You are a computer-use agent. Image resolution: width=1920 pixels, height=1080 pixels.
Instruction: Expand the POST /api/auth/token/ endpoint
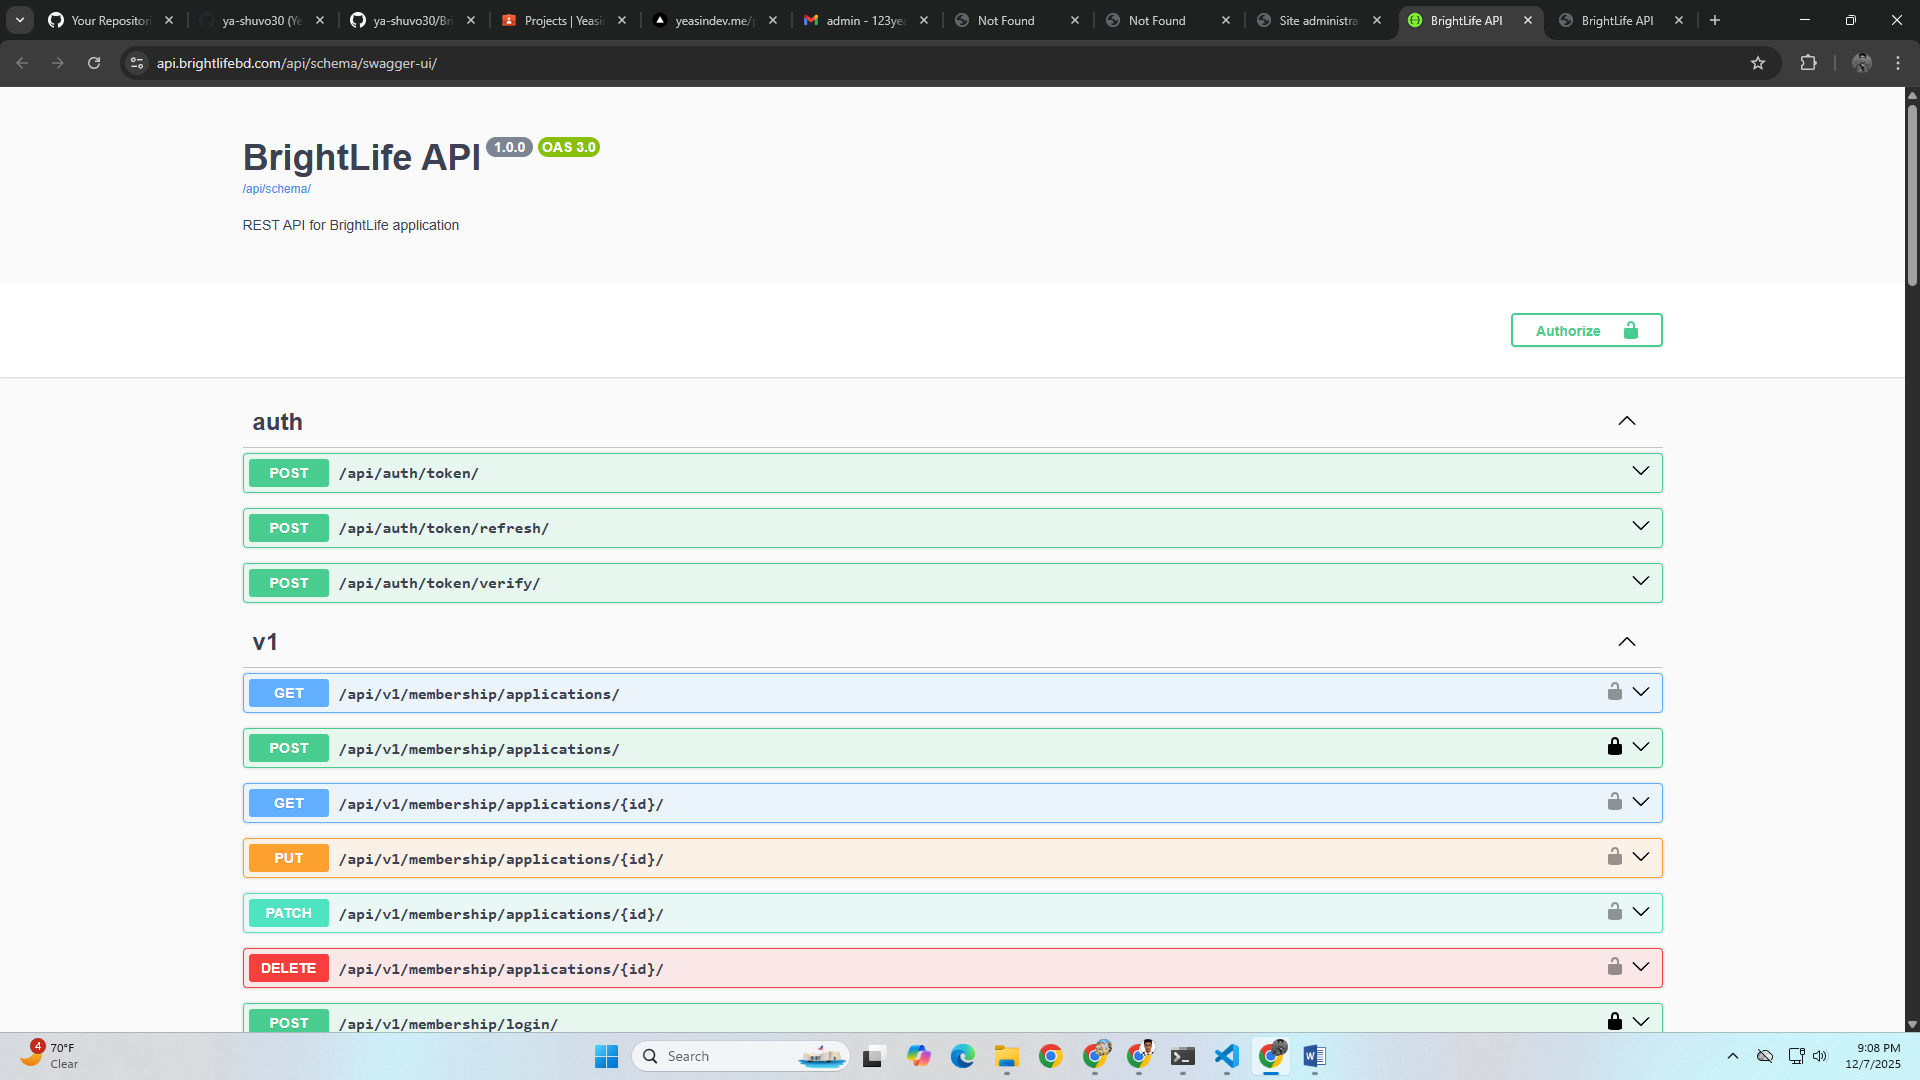point(1640,470)
